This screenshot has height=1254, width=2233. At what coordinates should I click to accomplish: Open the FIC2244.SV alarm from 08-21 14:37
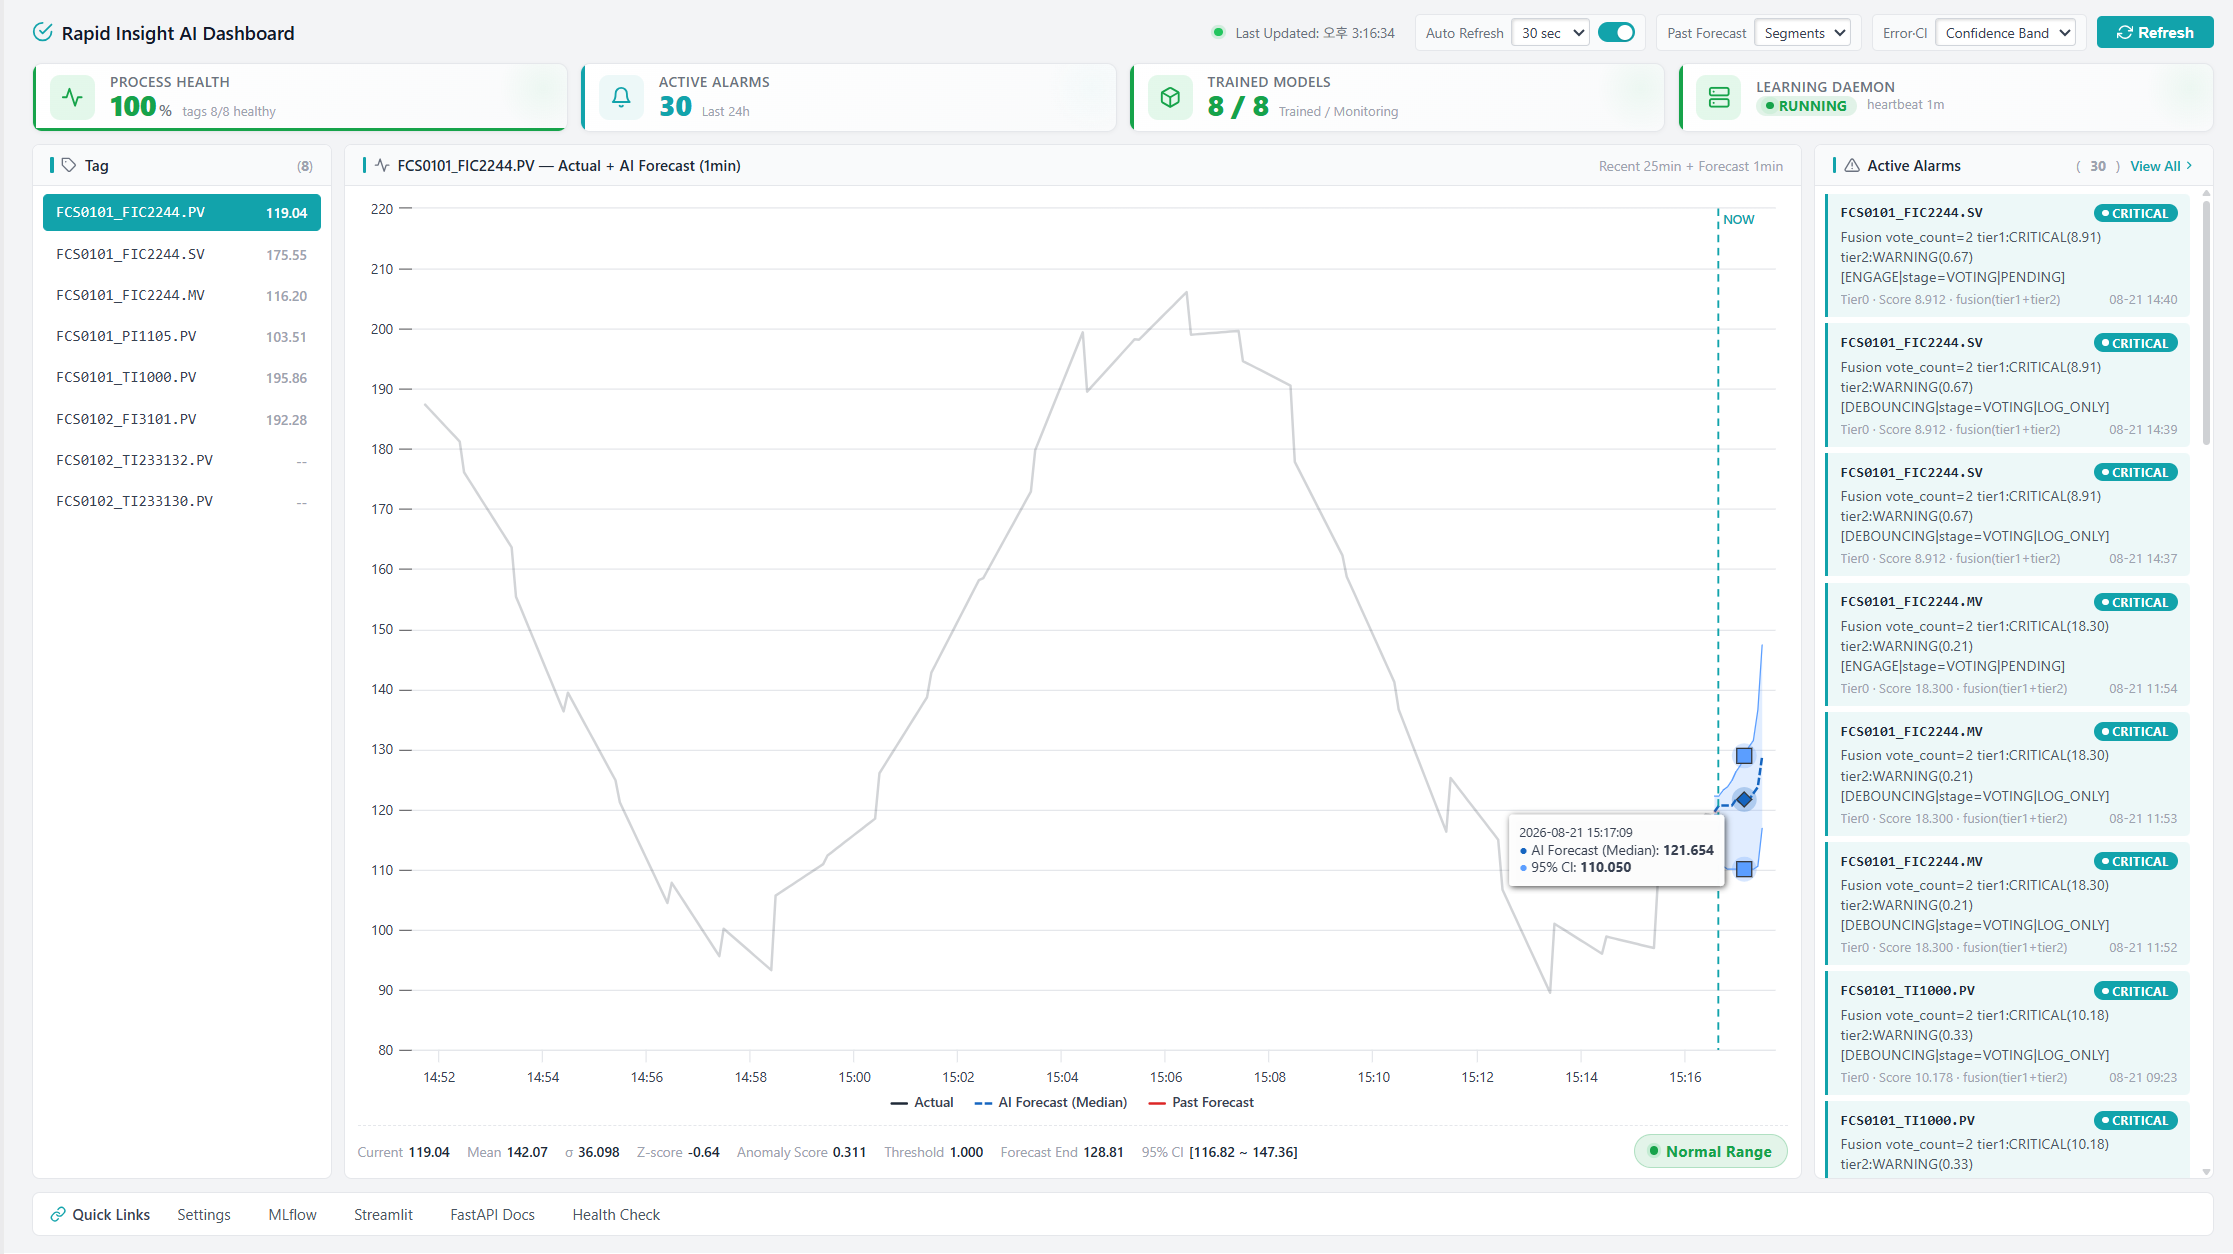(2008, 514)
